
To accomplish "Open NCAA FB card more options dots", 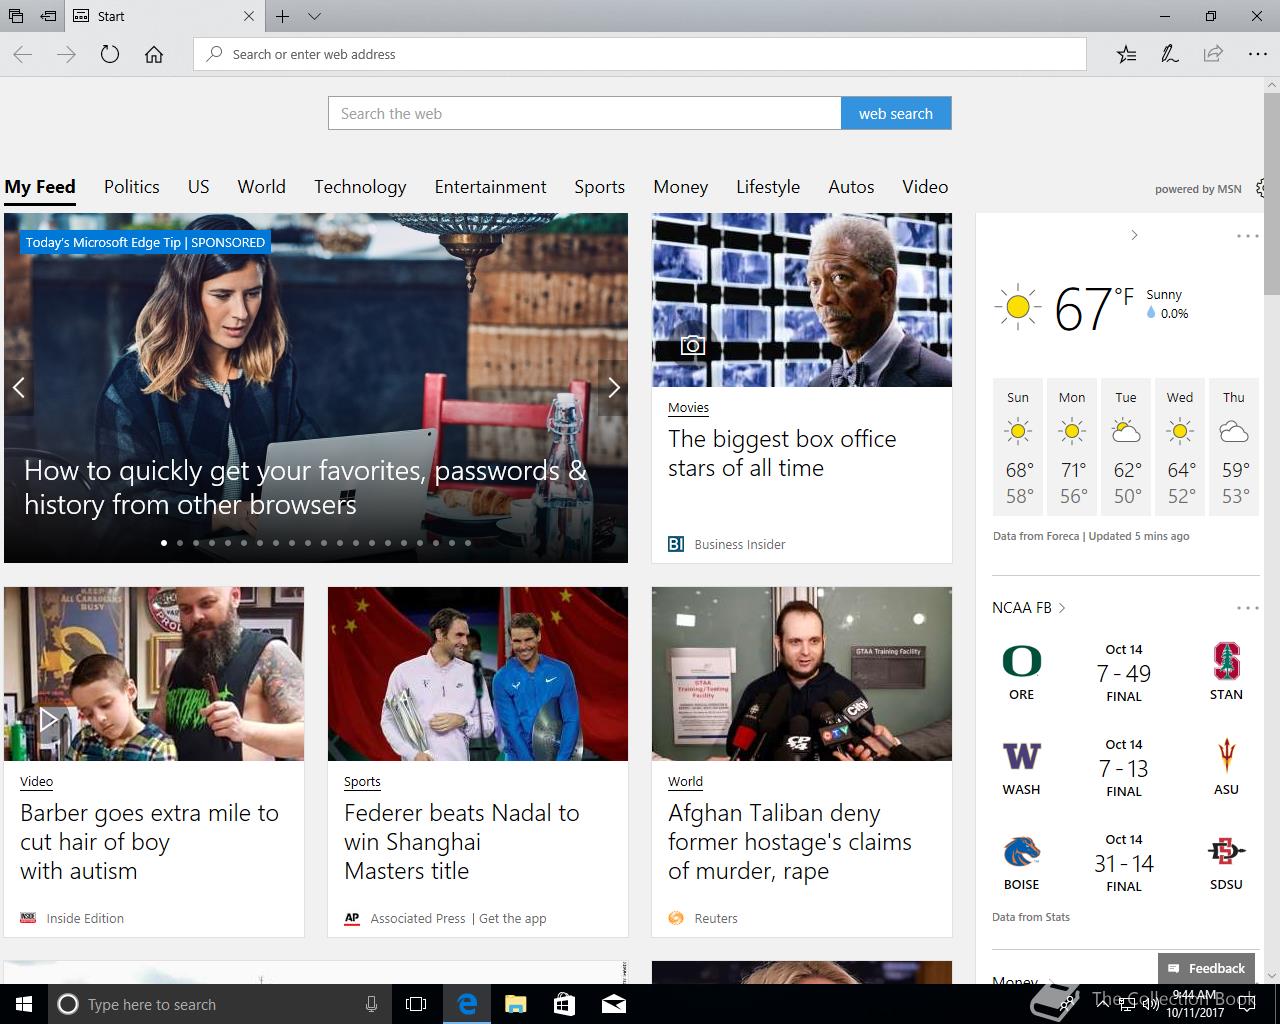I will click(1247, 608).
